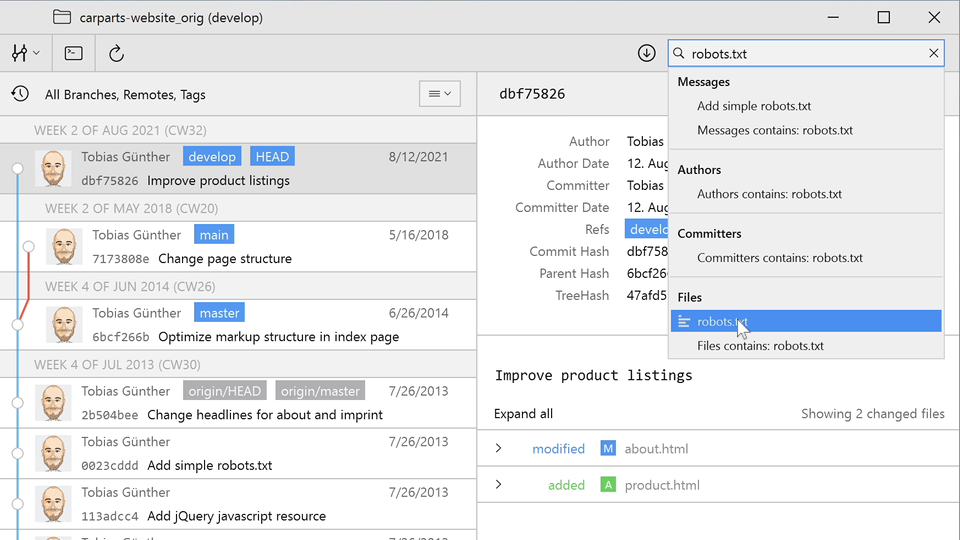
Task: Clear the search field with X
Action: (934, 54)
